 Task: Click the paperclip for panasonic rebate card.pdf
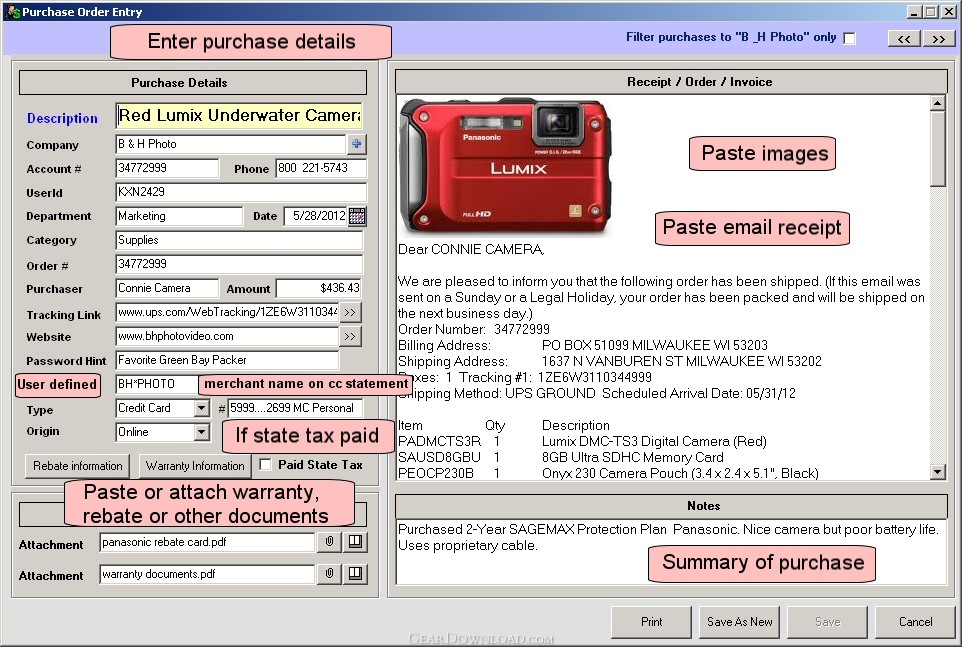[329, 542]
